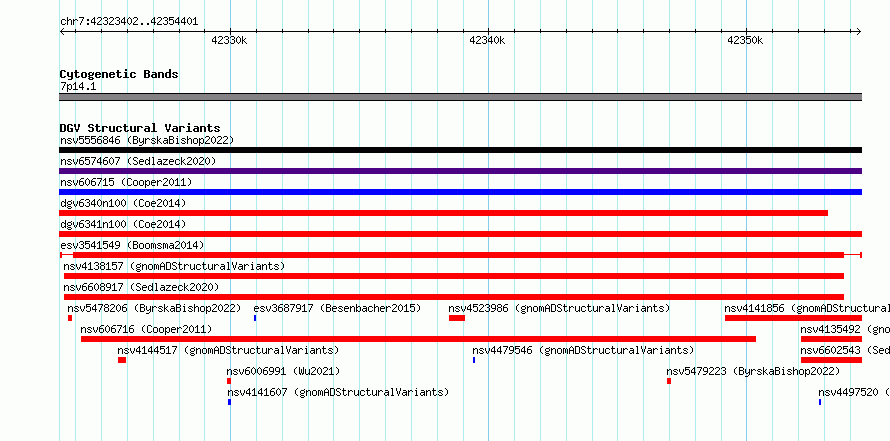Click the nsv6006991 (Wu2021) label
Image resolution: width=890 pixels, height=441 pixels.
[283, 371]
